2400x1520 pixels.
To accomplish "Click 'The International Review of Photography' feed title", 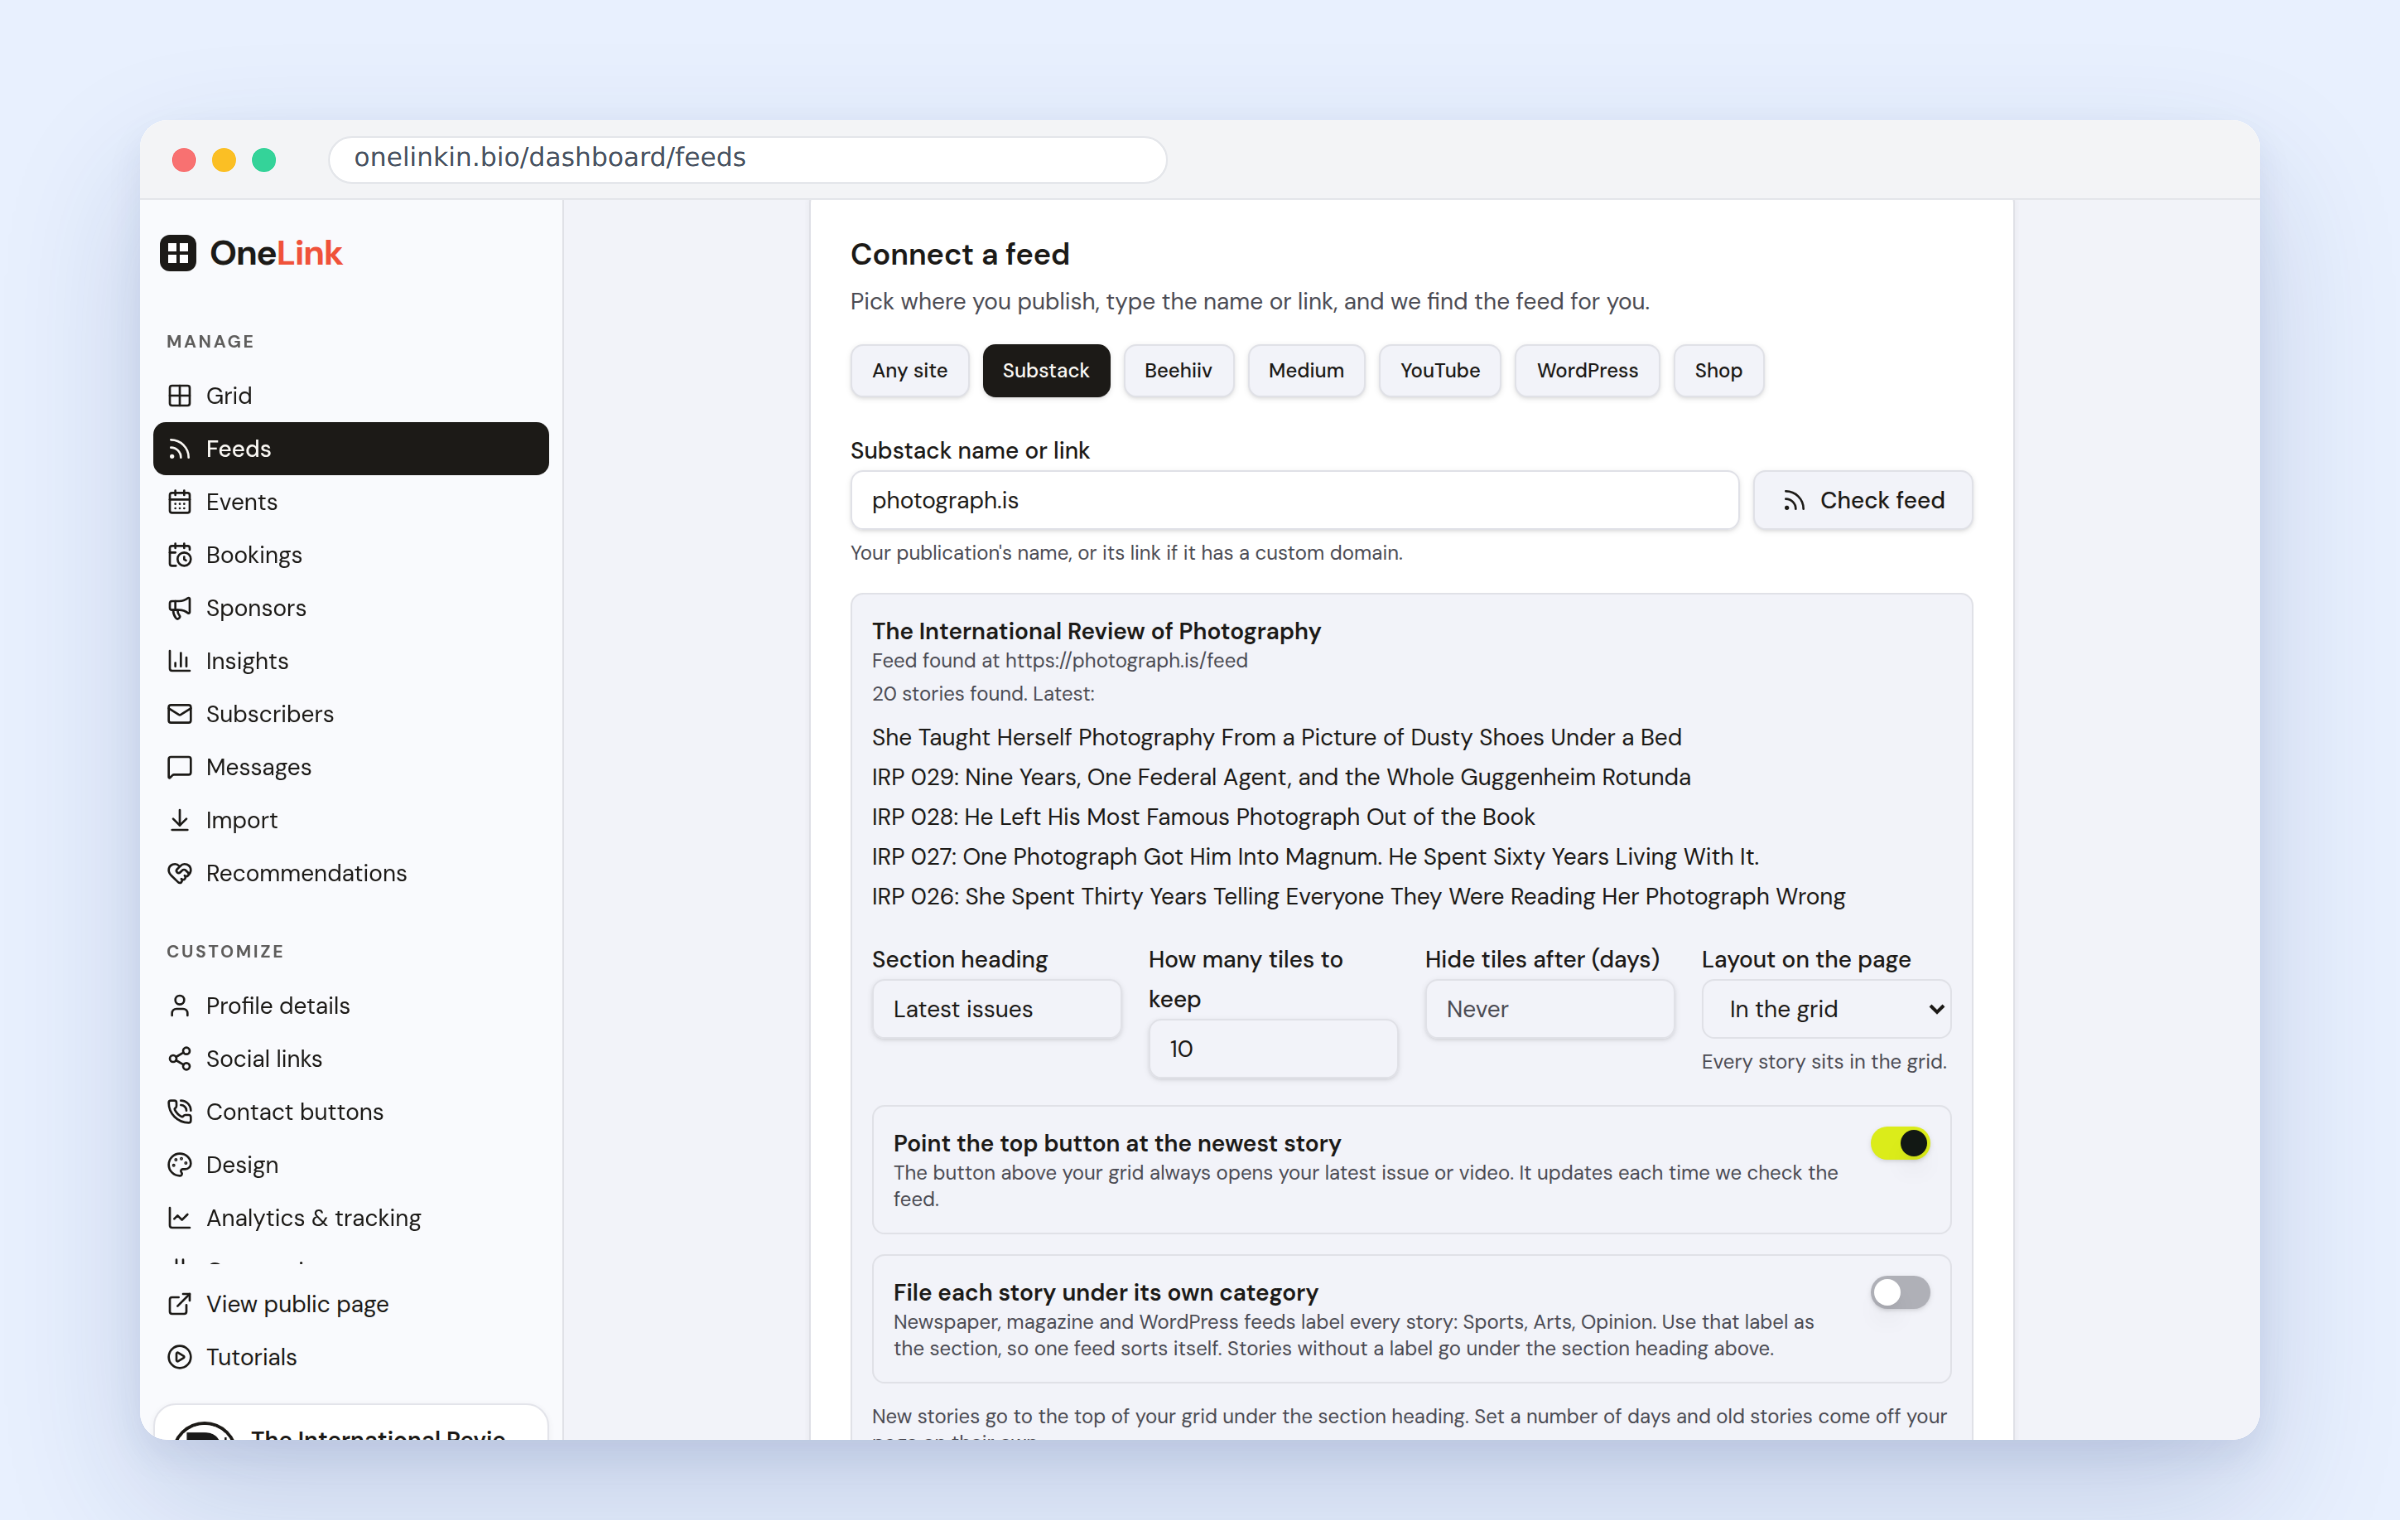I will coord(1096,631).
